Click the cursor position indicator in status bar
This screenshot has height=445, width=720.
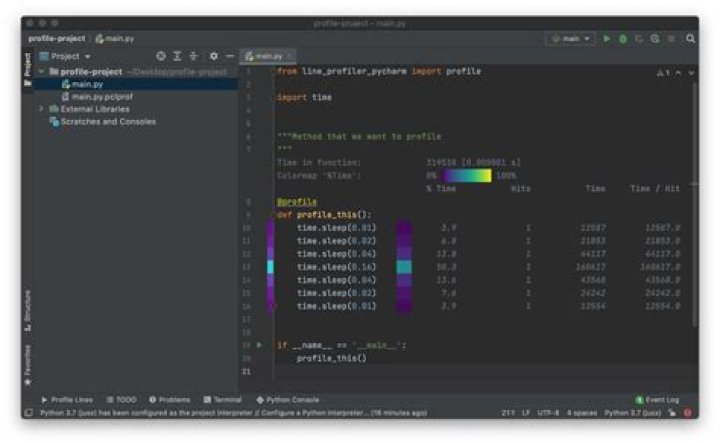pos(508,413)
